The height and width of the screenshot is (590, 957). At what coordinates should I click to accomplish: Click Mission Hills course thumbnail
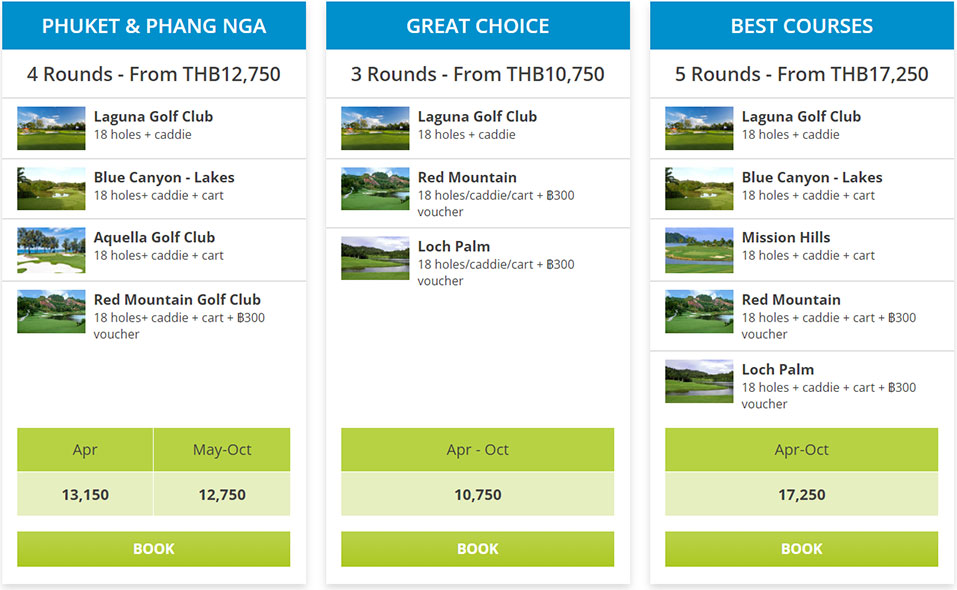(x=699, y=250)
